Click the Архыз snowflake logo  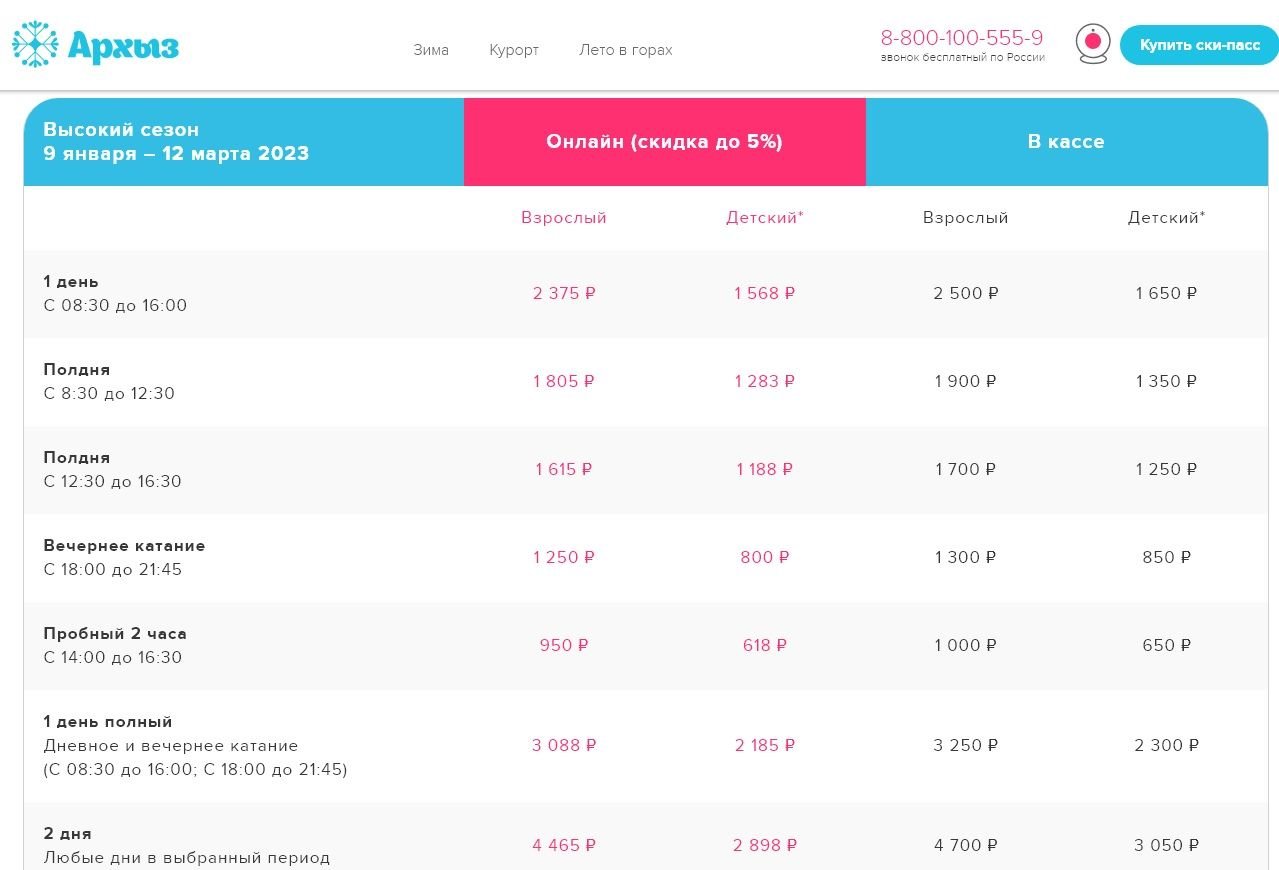pyautogui.click(x=95, y=45)
